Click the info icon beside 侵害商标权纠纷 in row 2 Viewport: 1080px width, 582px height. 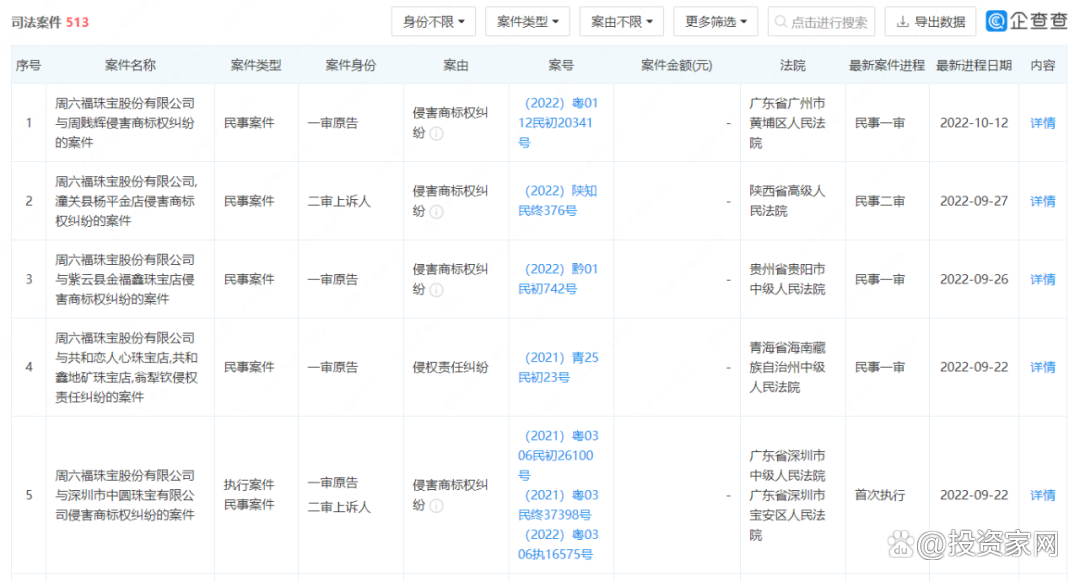[x=437, y=211]
